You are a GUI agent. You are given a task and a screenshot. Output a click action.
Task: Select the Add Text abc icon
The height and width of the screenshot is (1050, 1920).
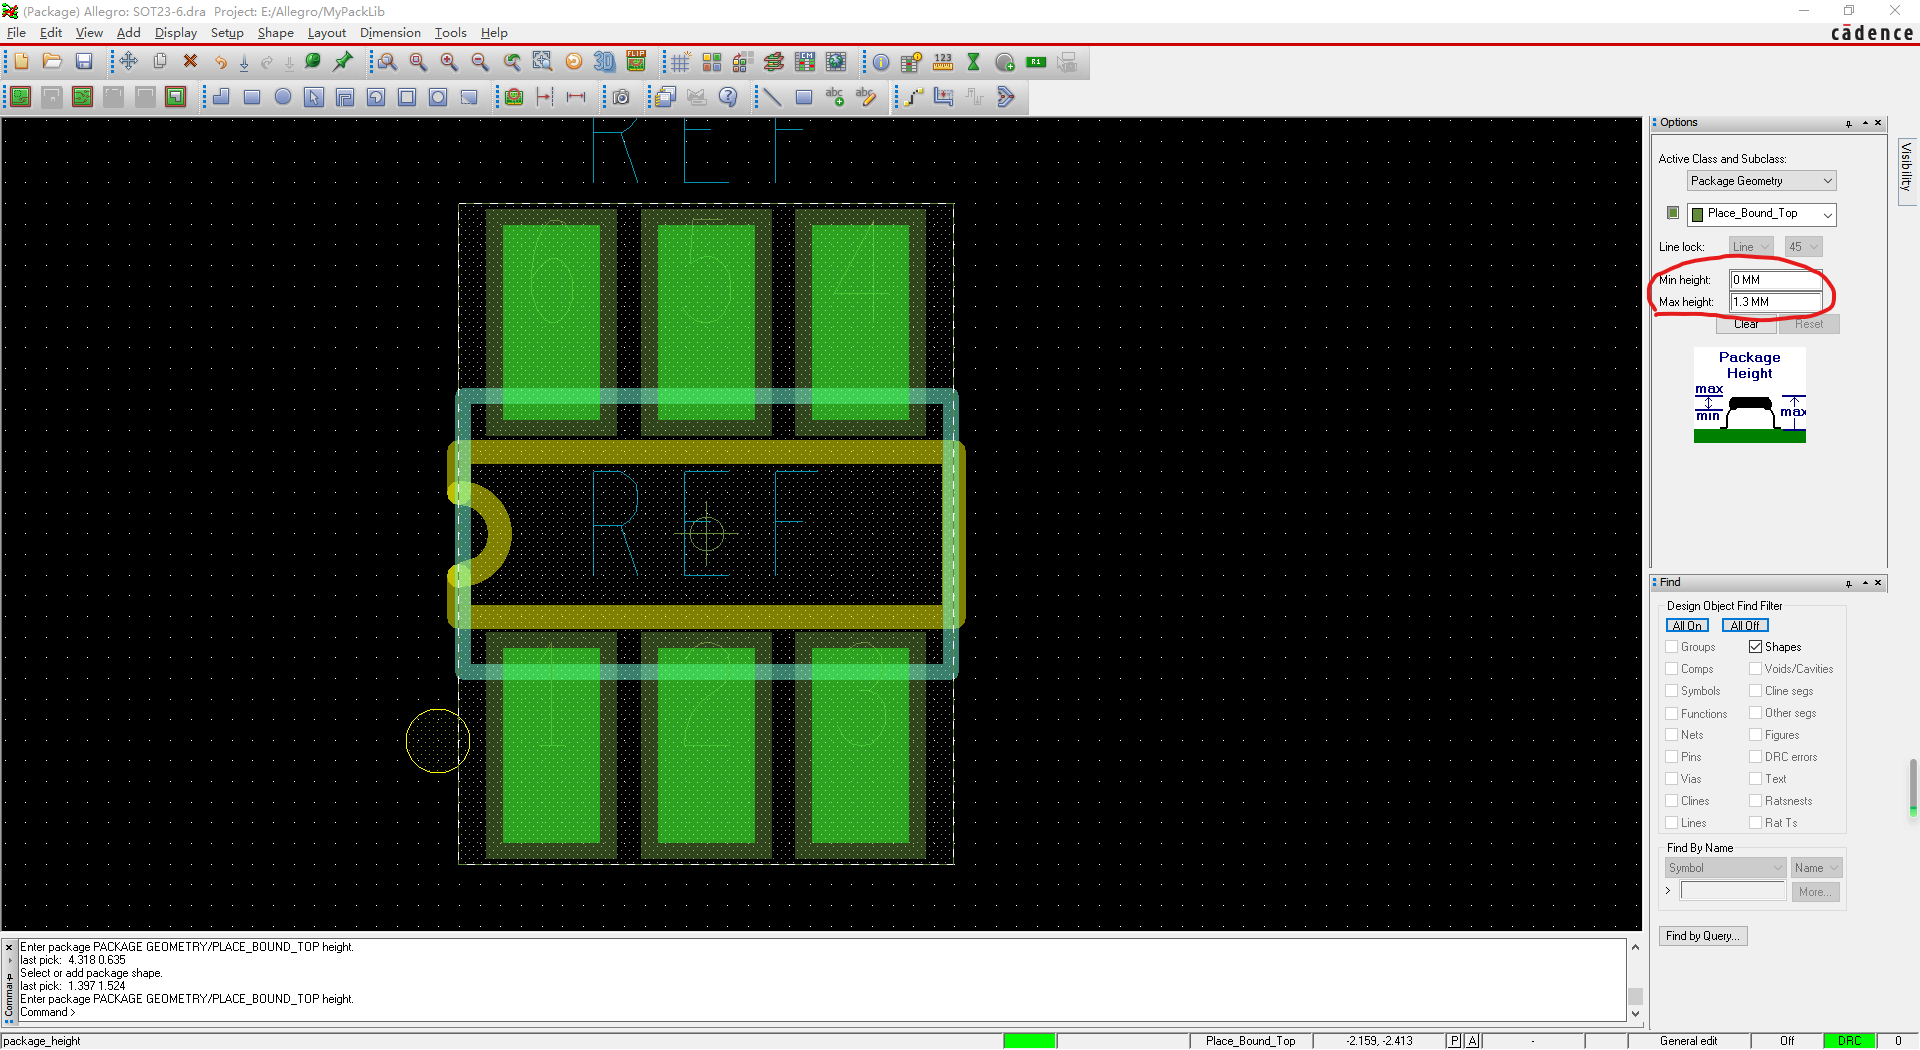pyautogui.click(x=835, y=97)
